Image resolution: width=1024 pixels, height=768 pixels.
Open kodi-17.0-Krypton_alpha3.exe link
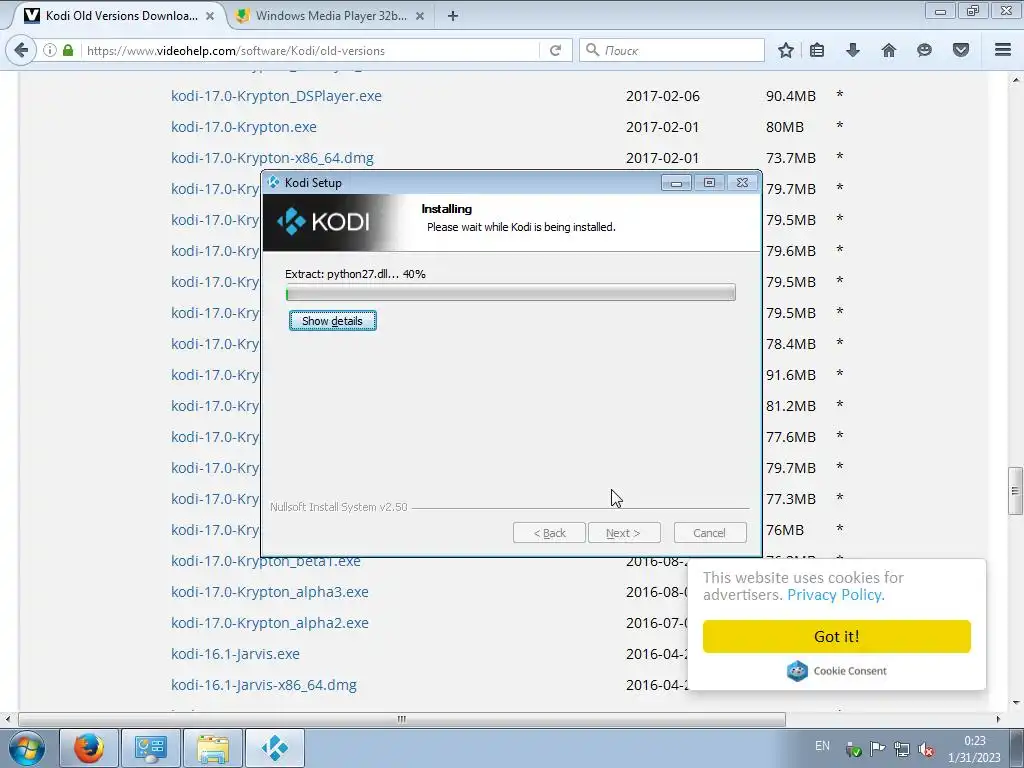coord(270,592)
